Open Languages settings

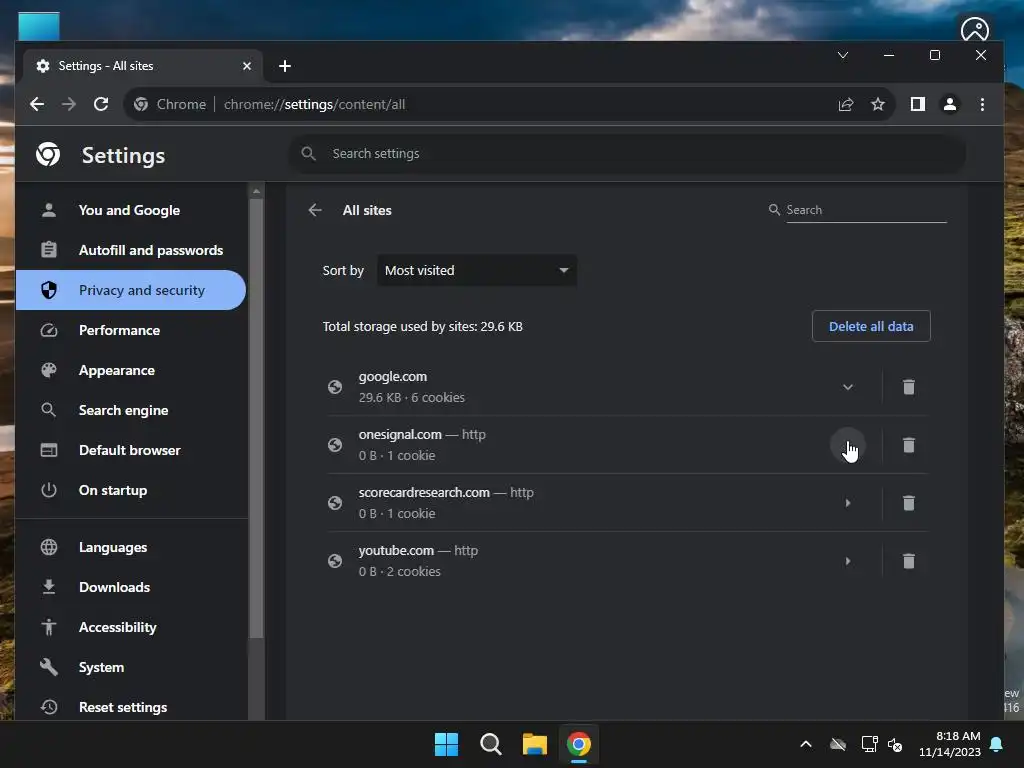pyautogui.click(x=112, y=547)
